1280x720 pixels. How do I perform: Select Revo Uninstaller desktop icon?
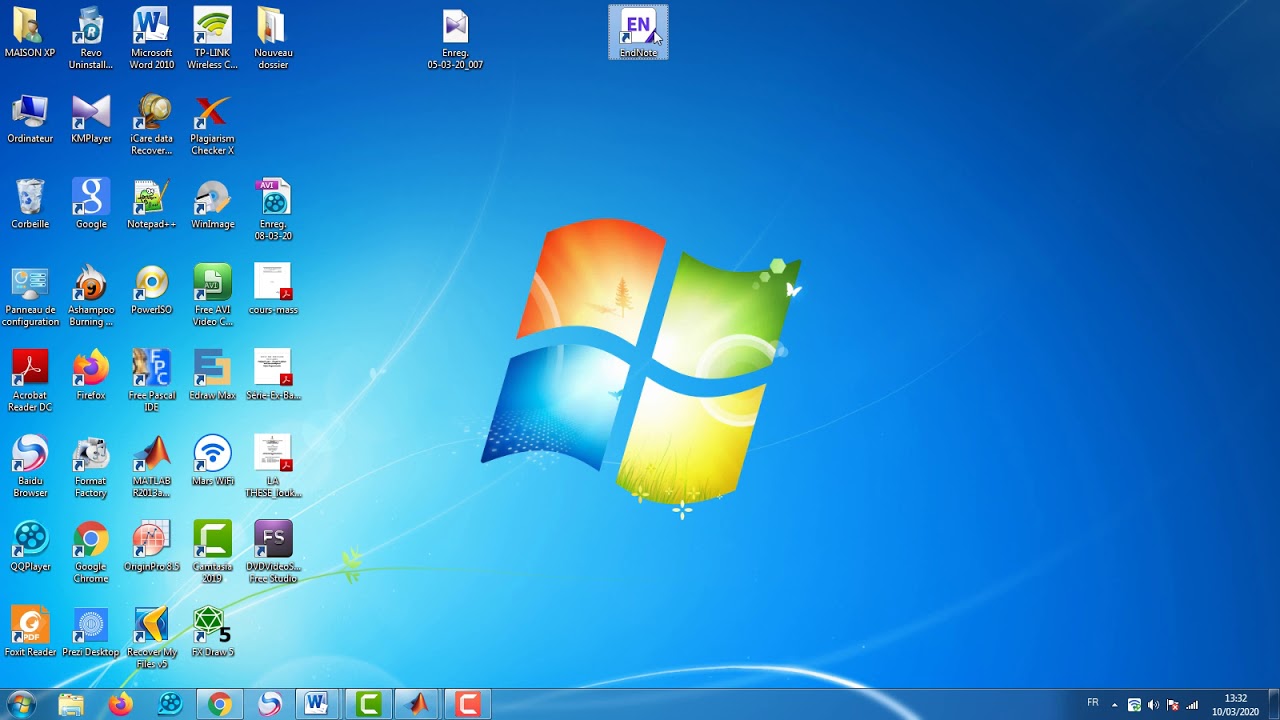[x=91, y=38]
